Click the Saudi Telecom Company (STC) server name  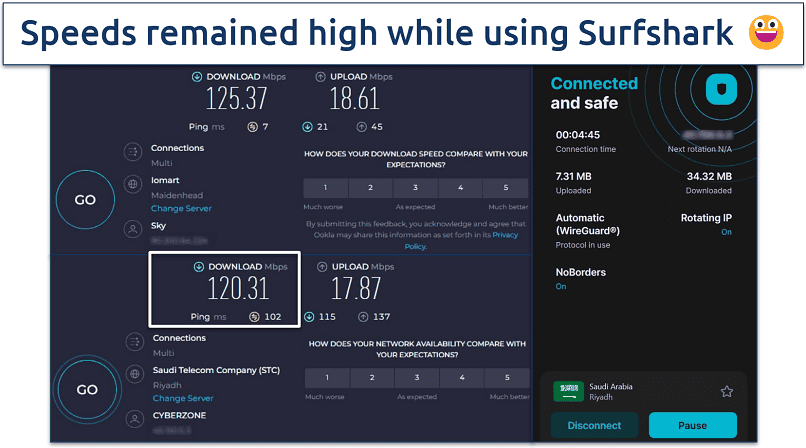pyautogui.click(x=216, y=370)
